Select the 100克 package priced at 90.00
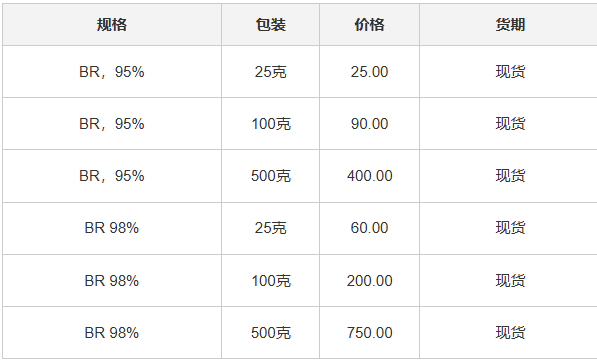This screenshot has width=597, height=360. pos(270,124)
